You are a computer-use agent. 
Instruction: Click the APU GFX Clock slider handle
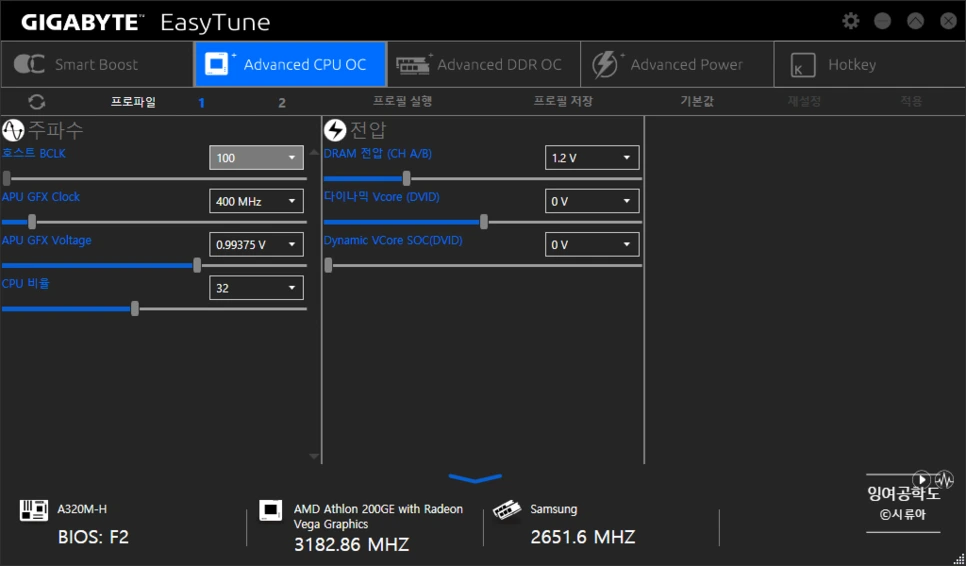pos(32,222)
